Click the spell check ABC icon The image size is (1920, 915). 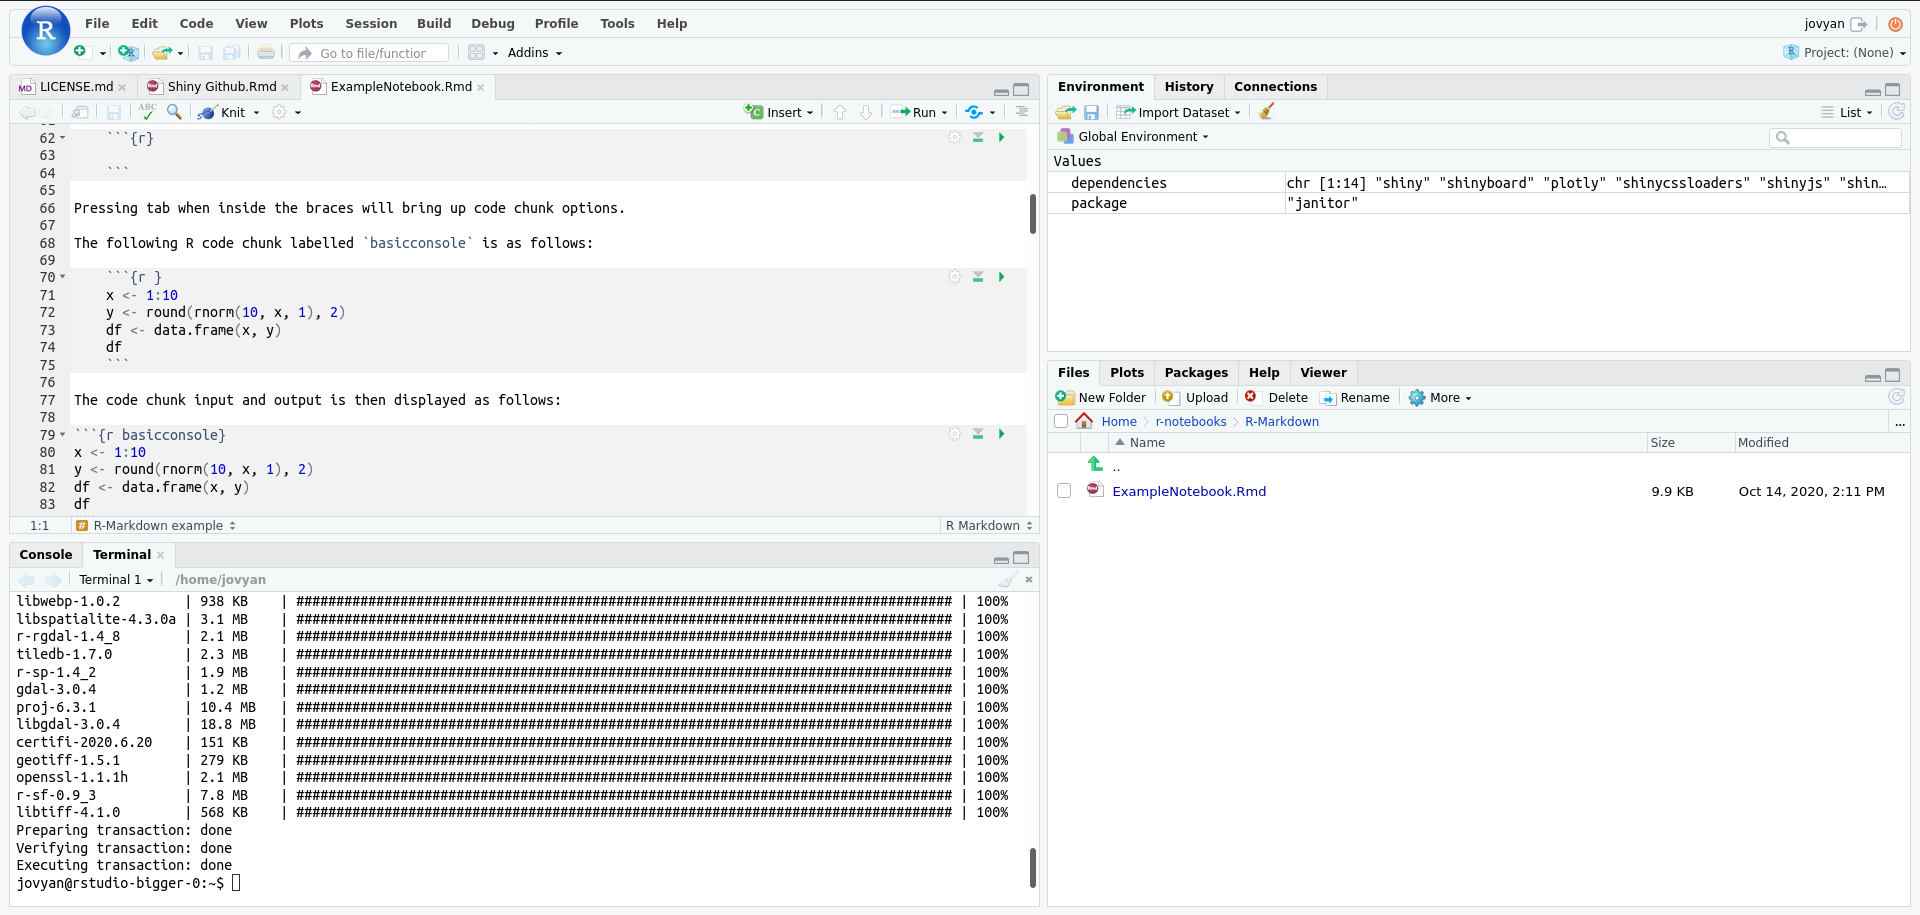pyautogui.click(x=147, y=111)
